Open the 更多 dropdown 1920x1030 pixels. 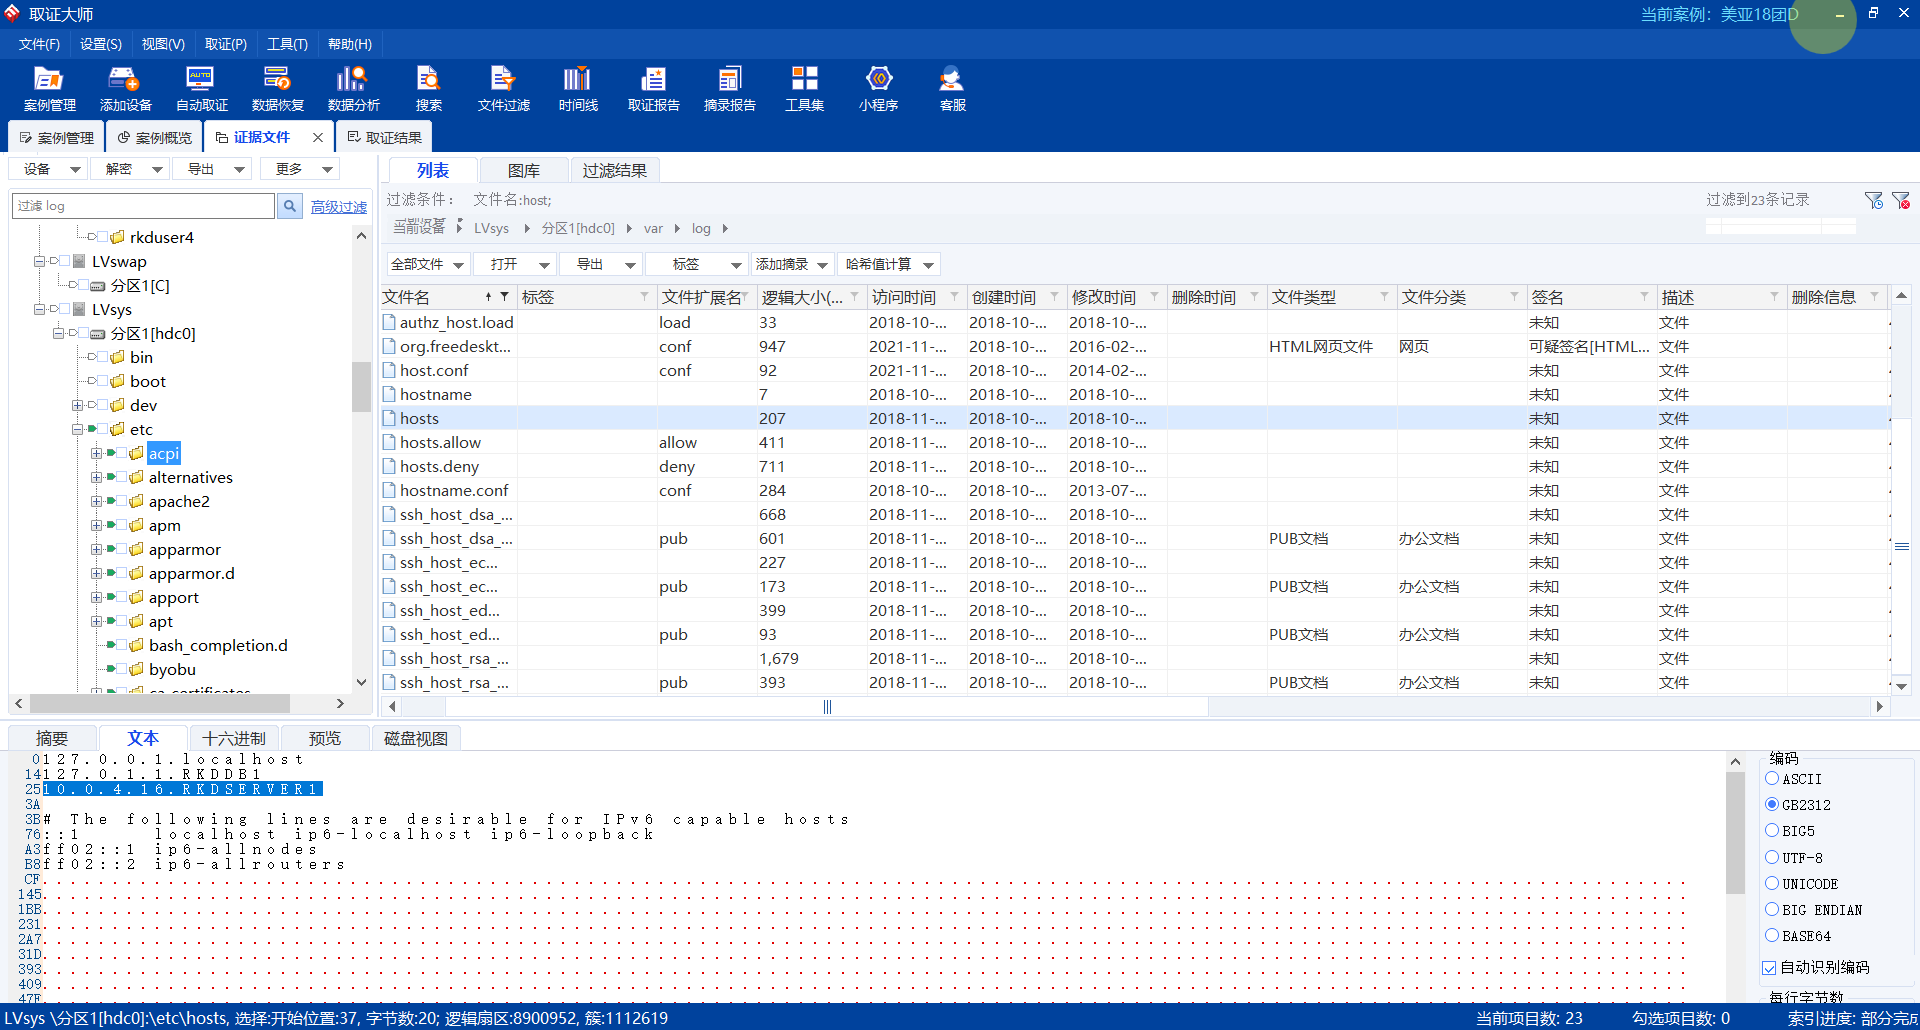point(302,169)
